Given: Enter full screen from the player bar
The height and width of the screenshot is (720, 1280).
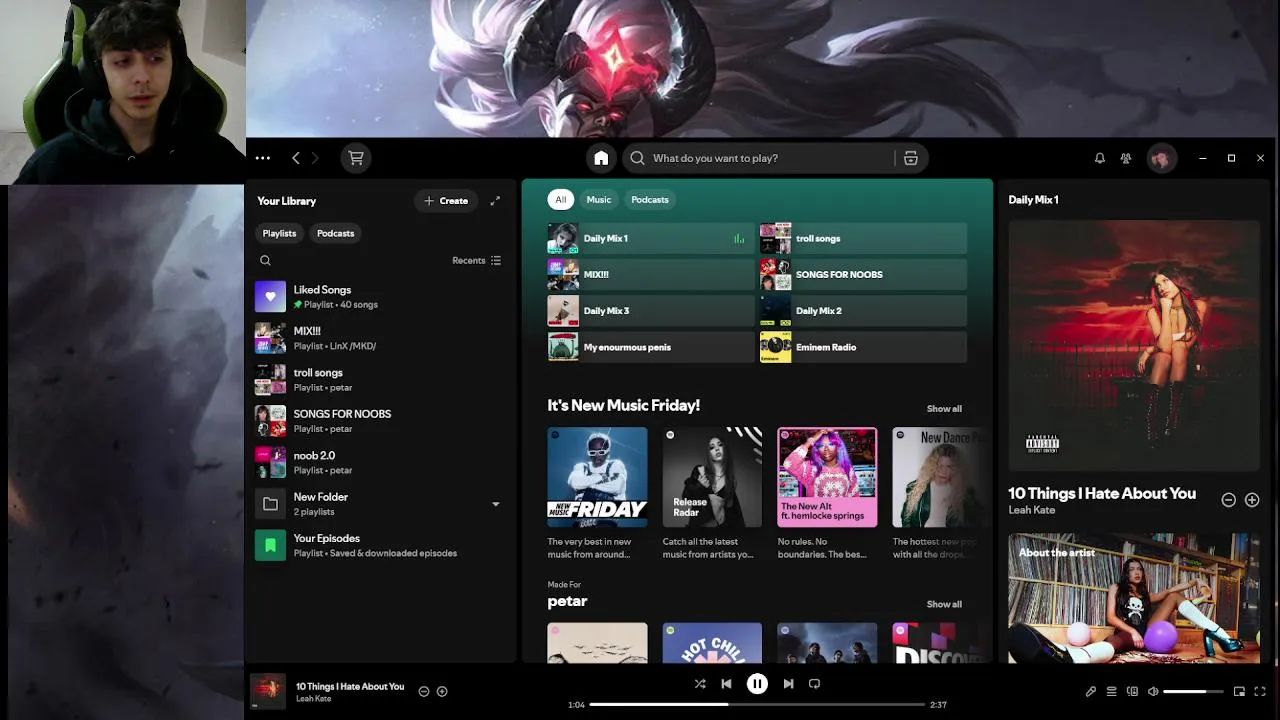Looking at the screenshot, I should click(x=1260, y=691).
